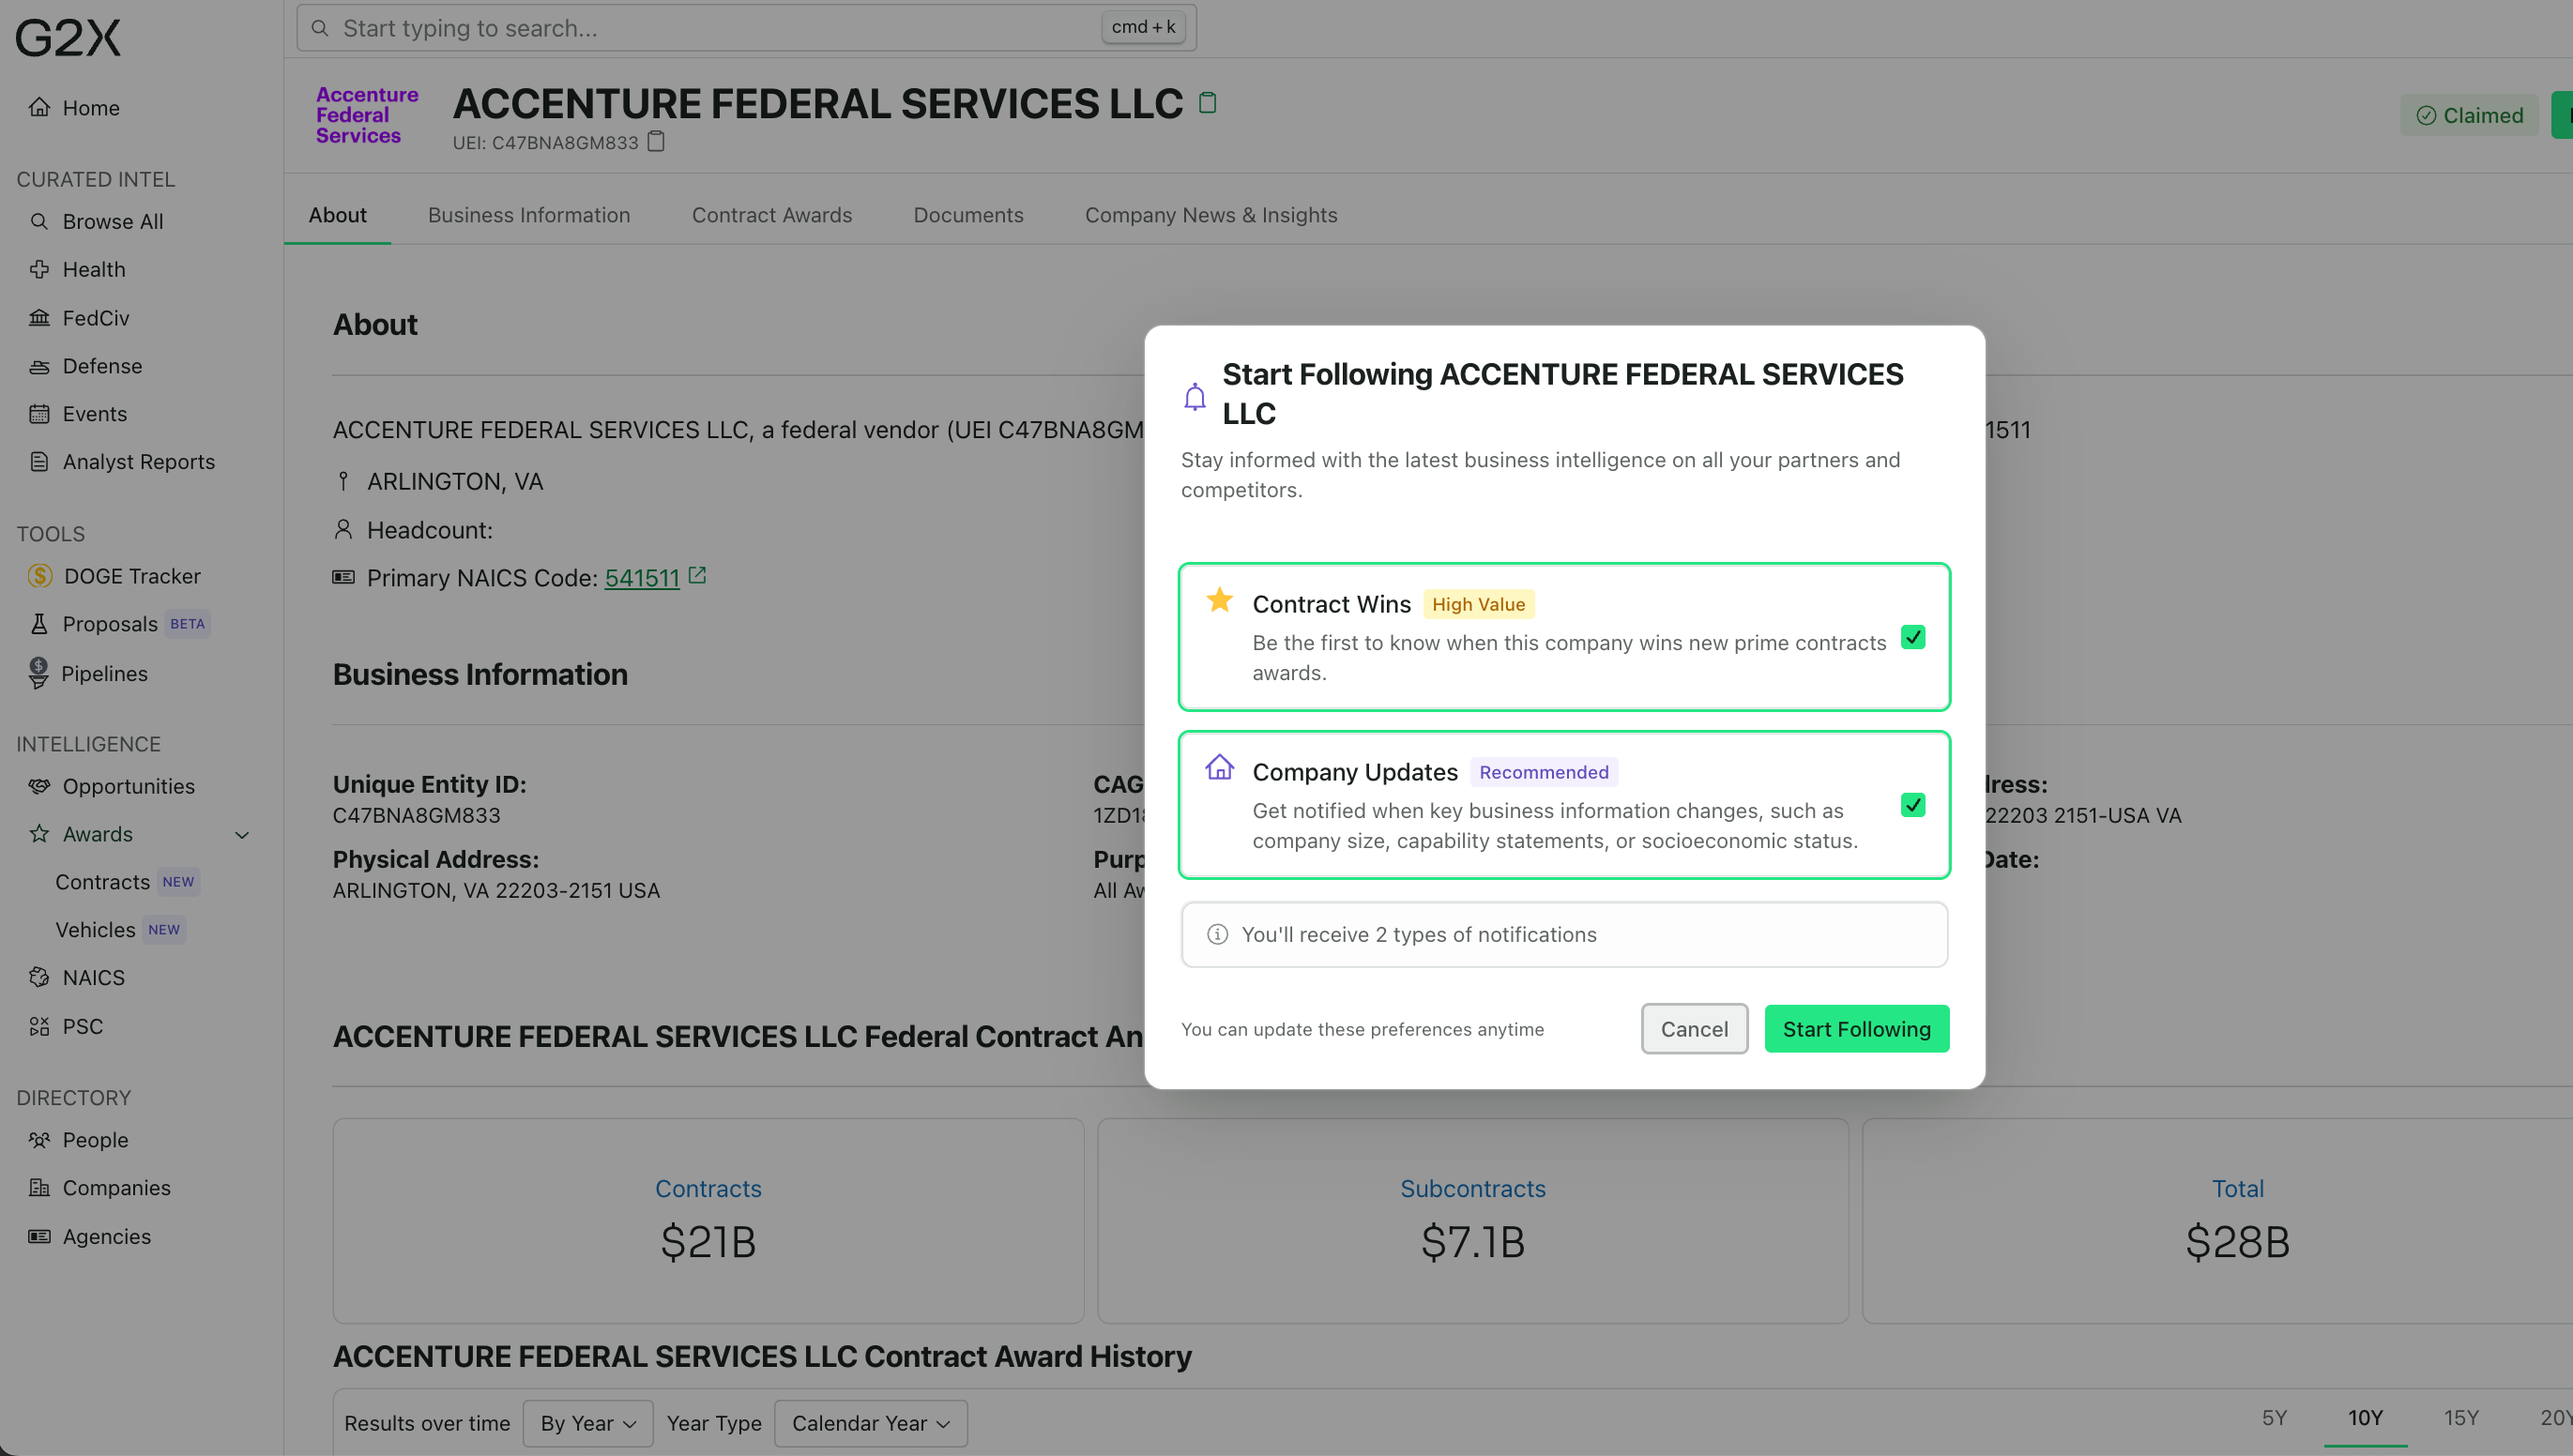Open NAICS code 541511 link
2573x1456 pixels.
(642, 578)
